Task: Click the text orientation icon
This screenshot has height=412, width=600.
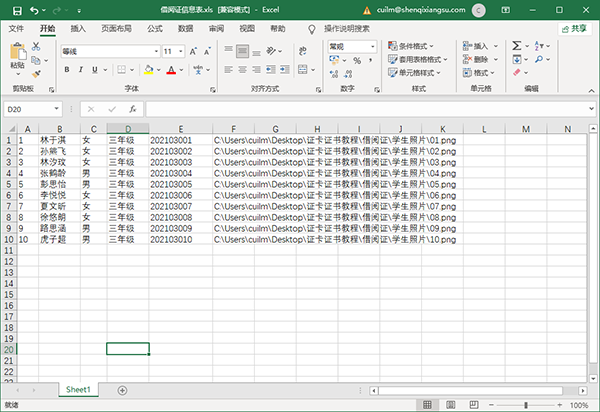Action: (271, 51)
